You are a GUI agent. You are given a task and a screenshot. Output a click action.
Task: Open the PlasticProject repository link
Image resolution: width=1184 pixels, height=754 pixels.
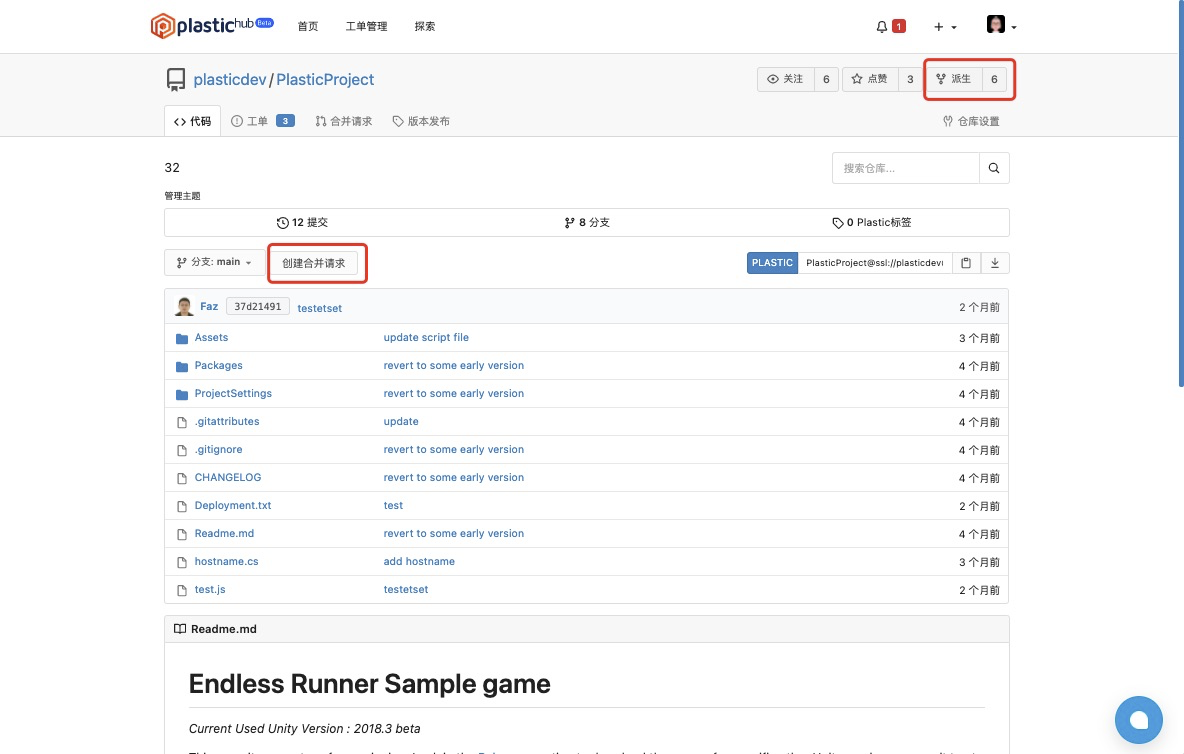click(x=325, y=79)
